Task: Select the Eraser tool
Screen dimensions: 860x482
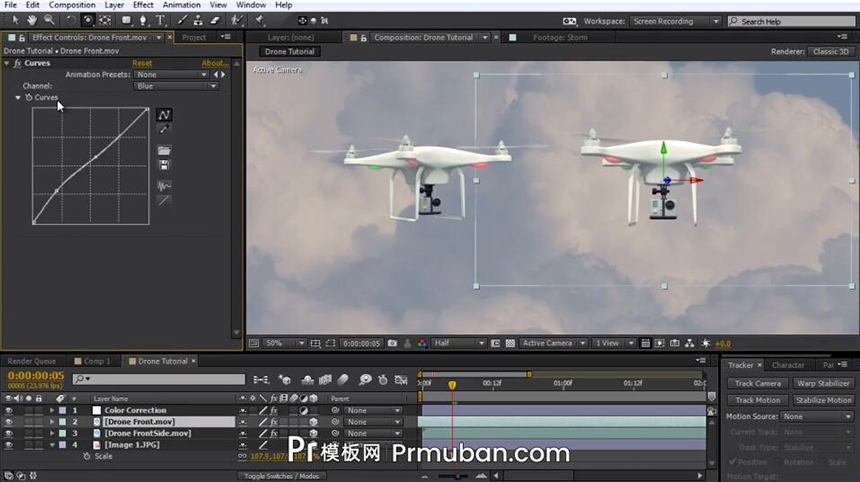Action: tap(213, 20)
